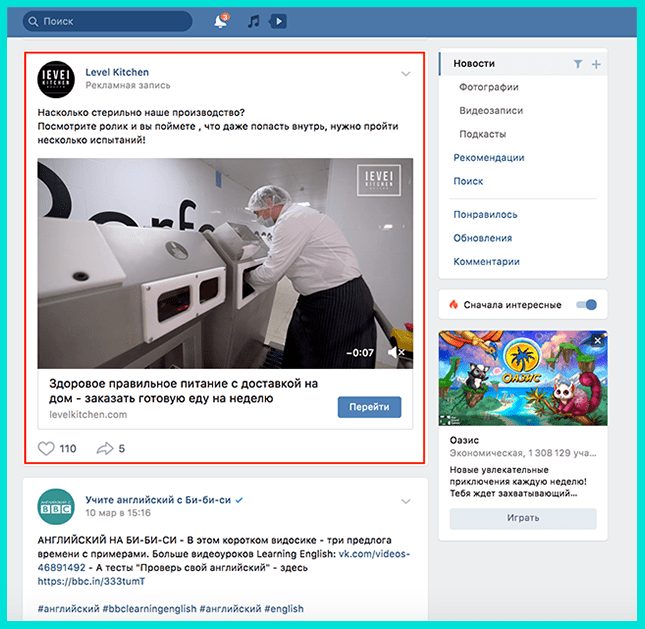Open the music note icon
The width and height of the screenshot is (645, 629).
click(253, 21)
